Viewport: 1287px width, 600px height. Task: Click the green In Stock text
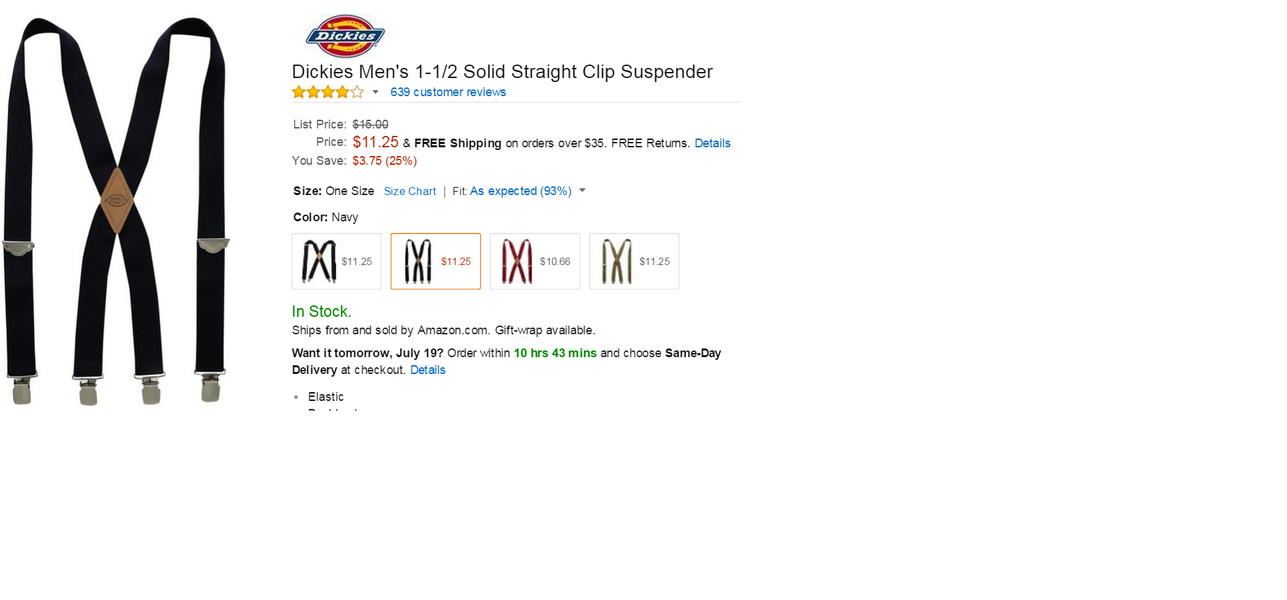coord(321,311)
